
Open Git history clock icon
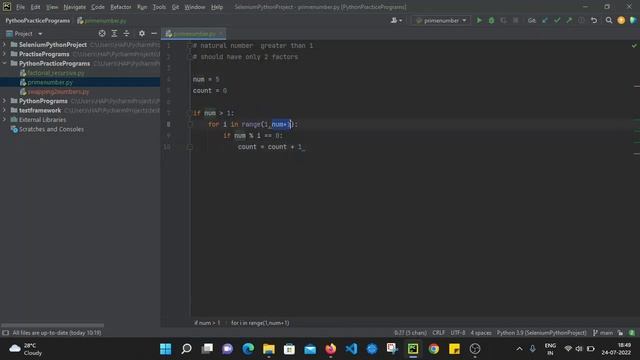[x=581, y=20]
